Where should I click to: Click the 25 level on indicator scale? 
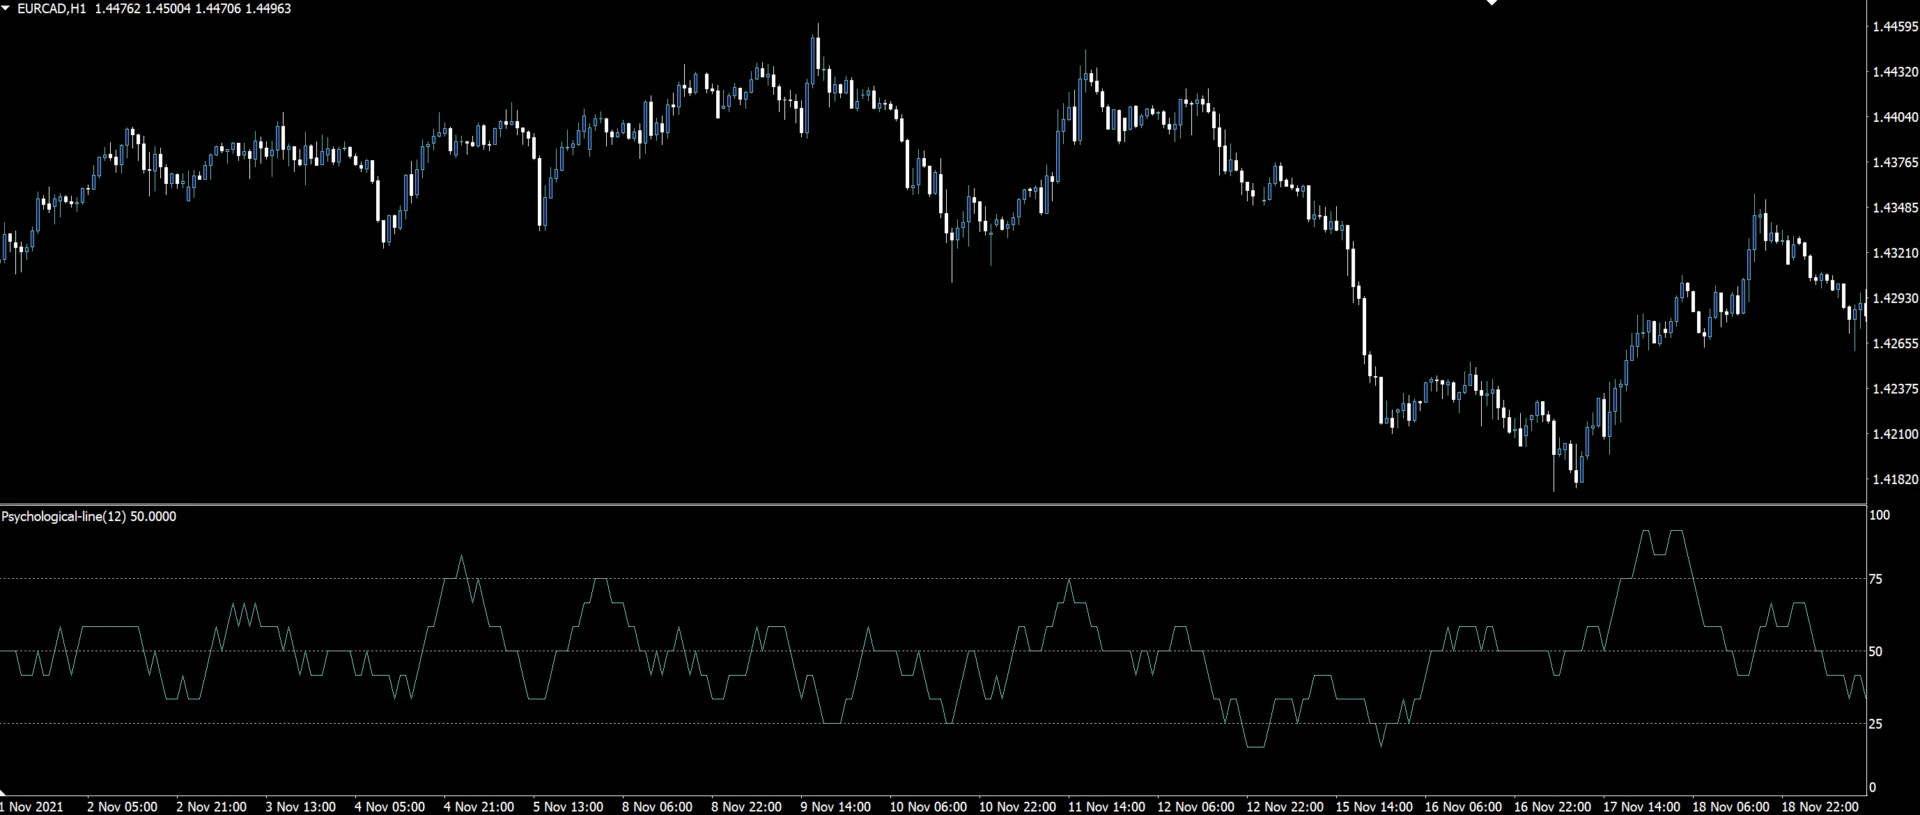(1876, 724)
